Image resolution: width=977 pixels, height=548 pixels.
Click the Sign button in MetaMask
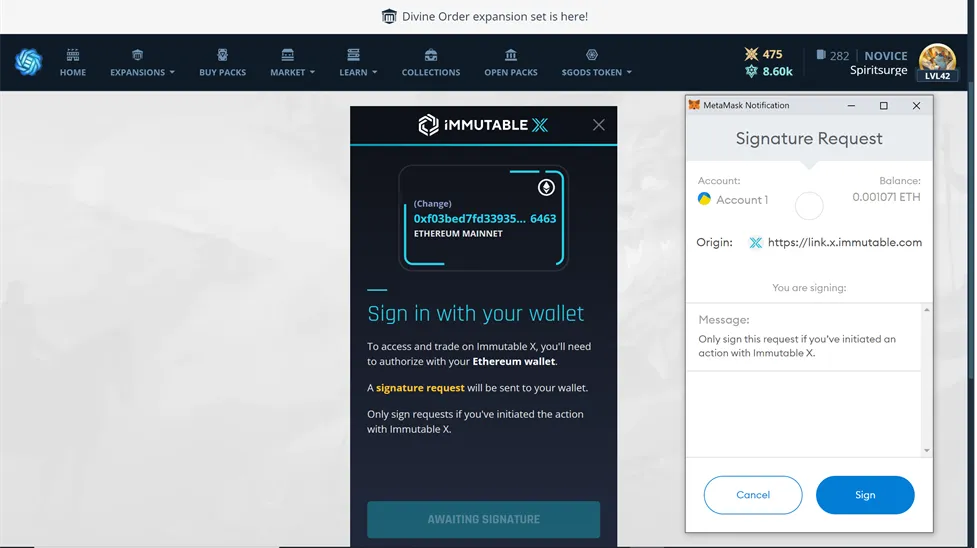(x=865, y=495)
